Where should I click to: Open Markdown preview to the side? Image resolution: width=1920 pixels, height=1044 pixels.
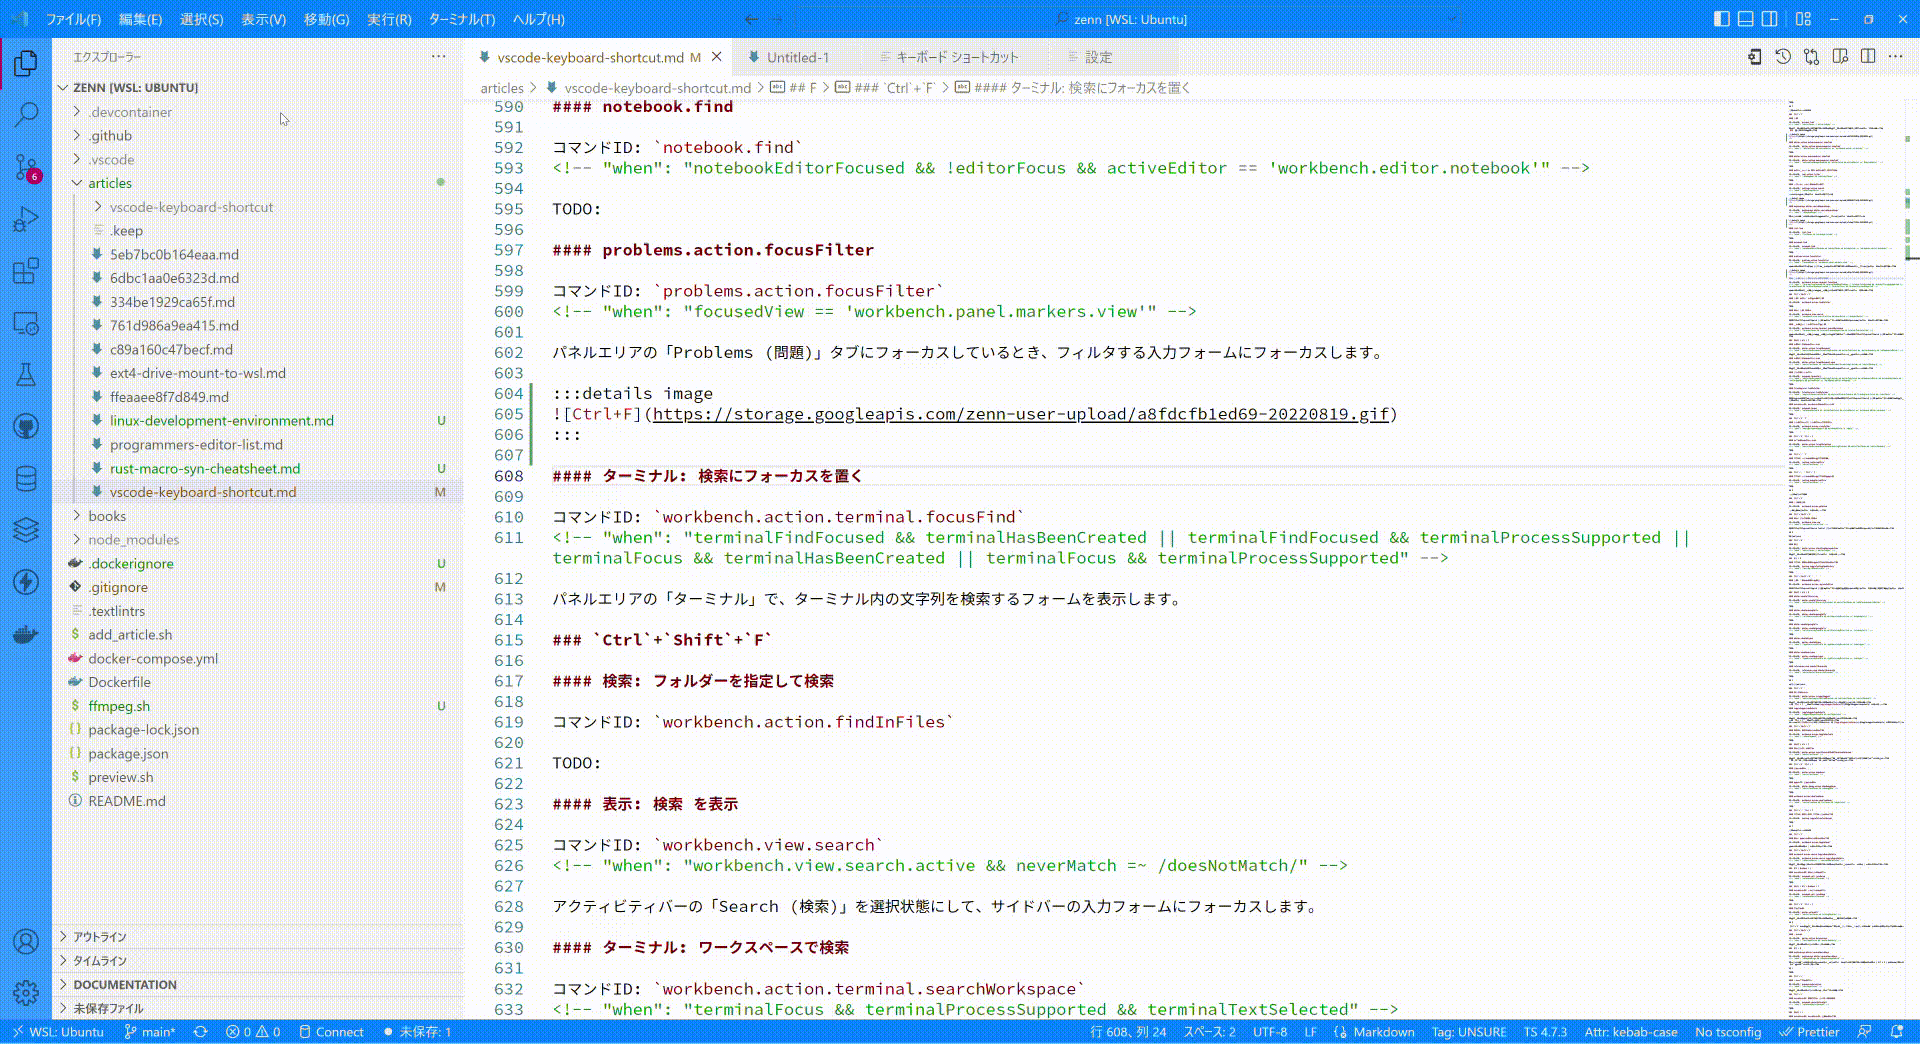pos(1840,57)
